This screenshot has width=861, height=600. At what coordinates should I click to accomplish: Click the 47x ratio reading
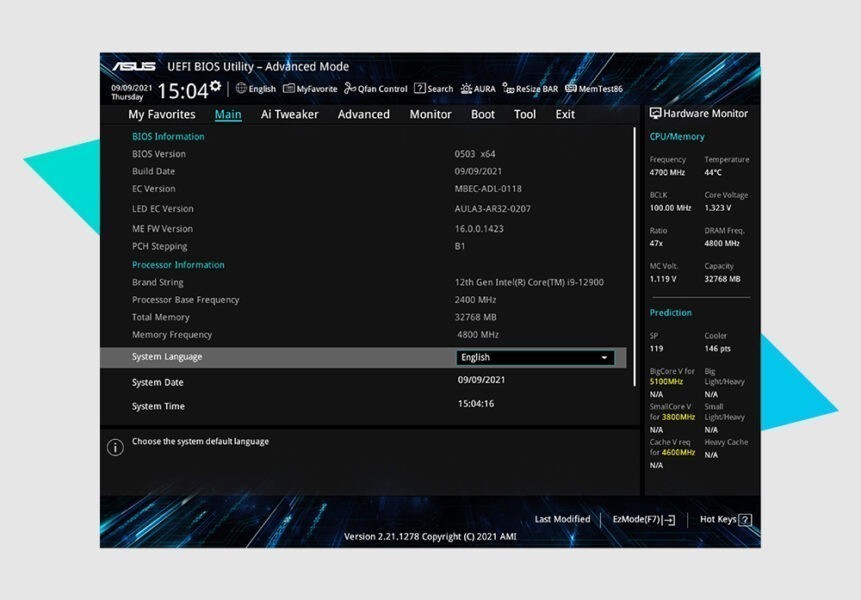[656, 243]
